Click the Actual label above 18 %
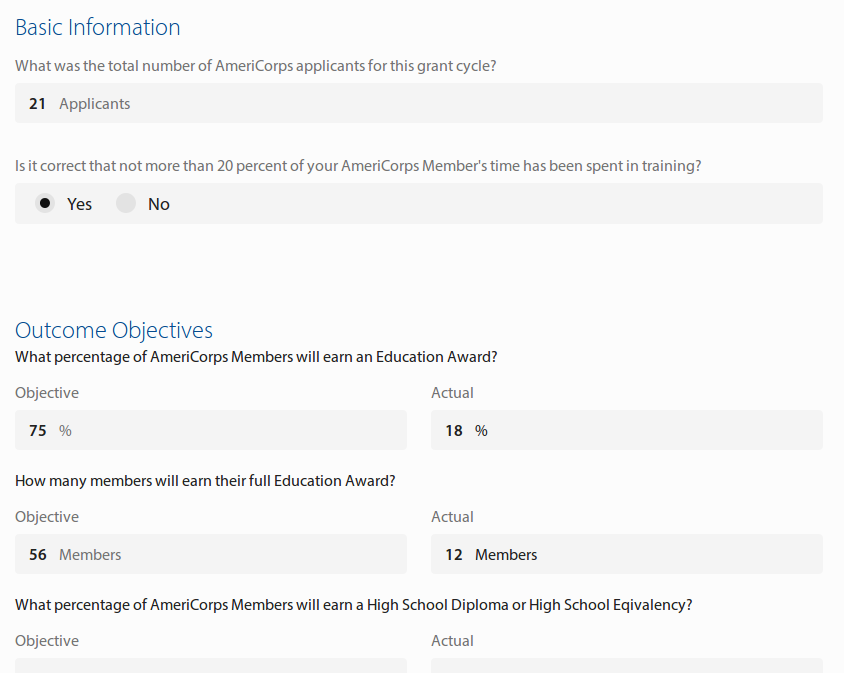 [x=452, y=393]
